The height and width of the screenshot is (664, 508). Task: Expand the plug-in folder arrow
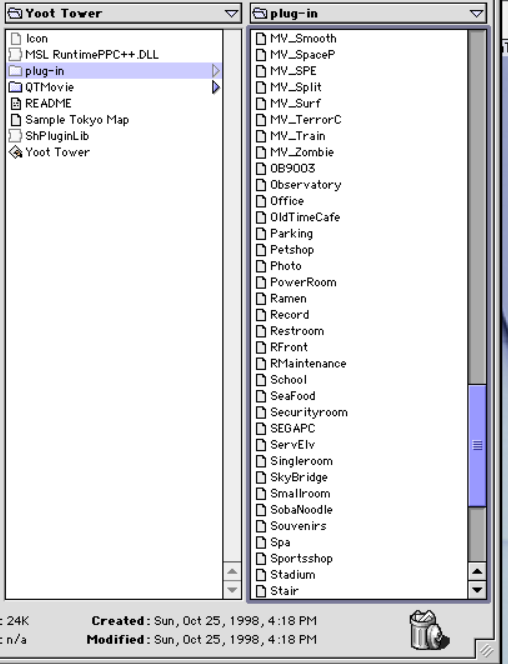[x=216, y=71]
